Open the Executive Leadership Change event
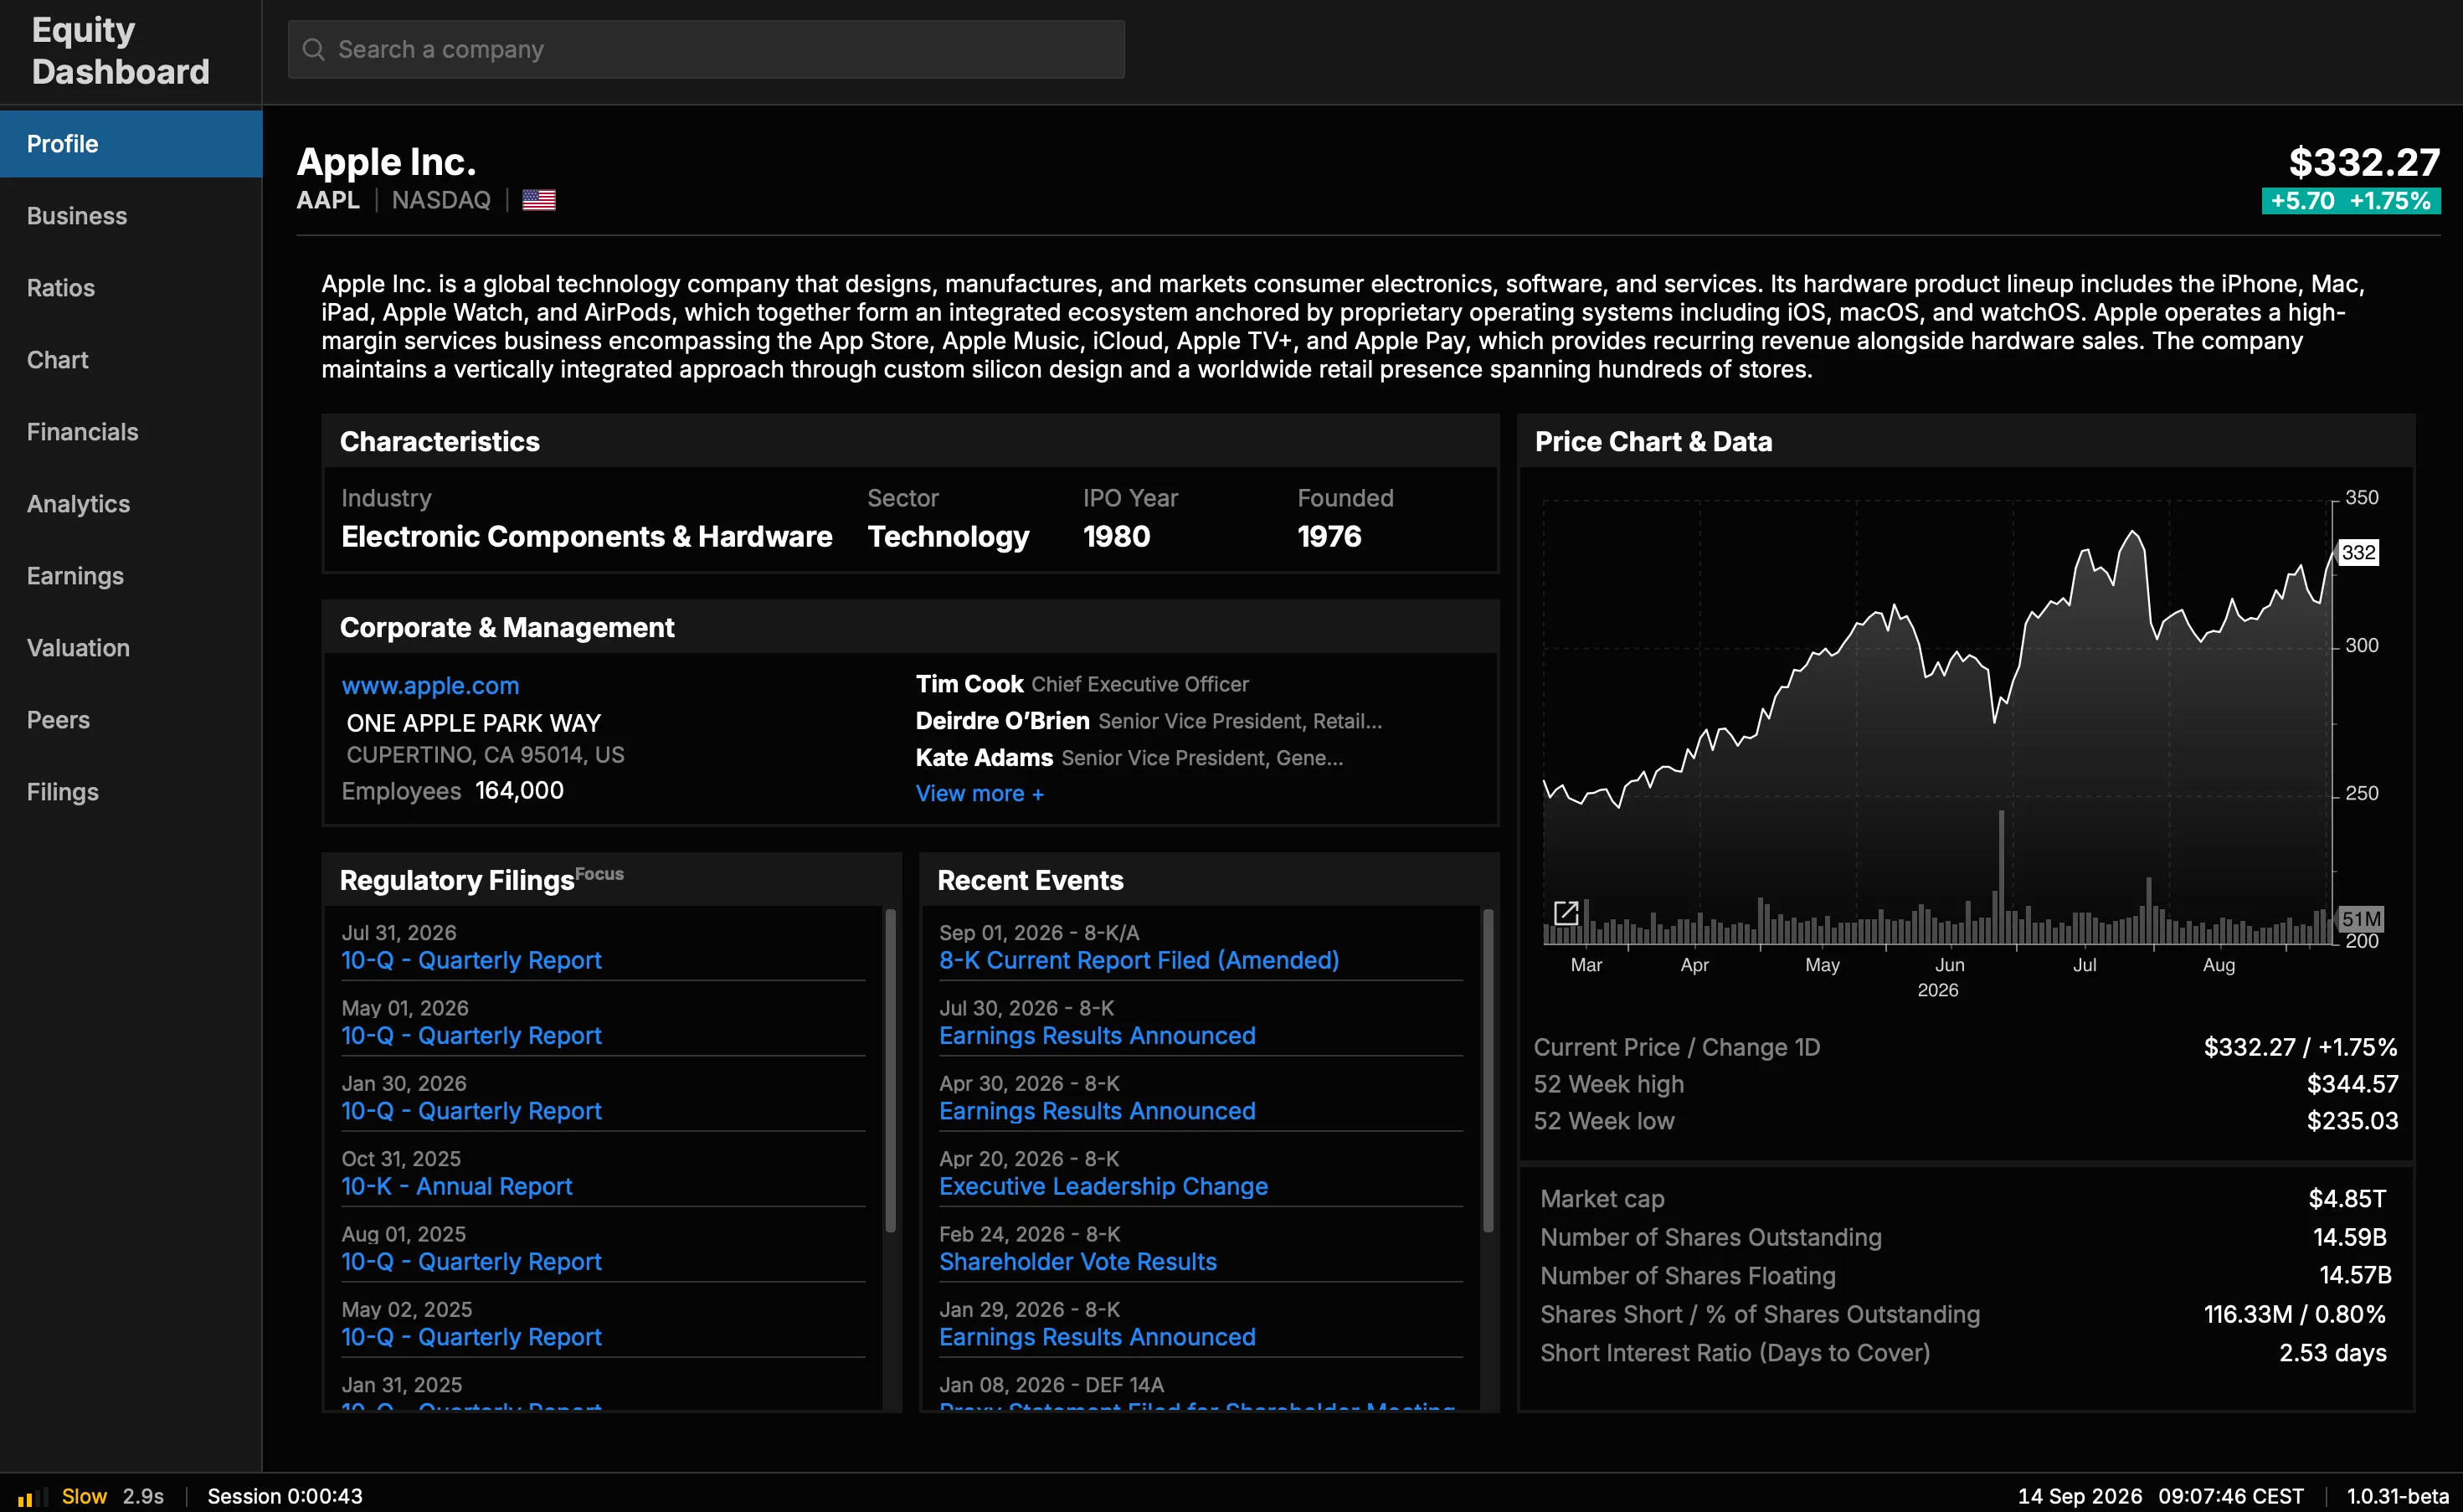Image resolution: width=2463 pixels, height=1512 pixels. coord(1103,1186)
